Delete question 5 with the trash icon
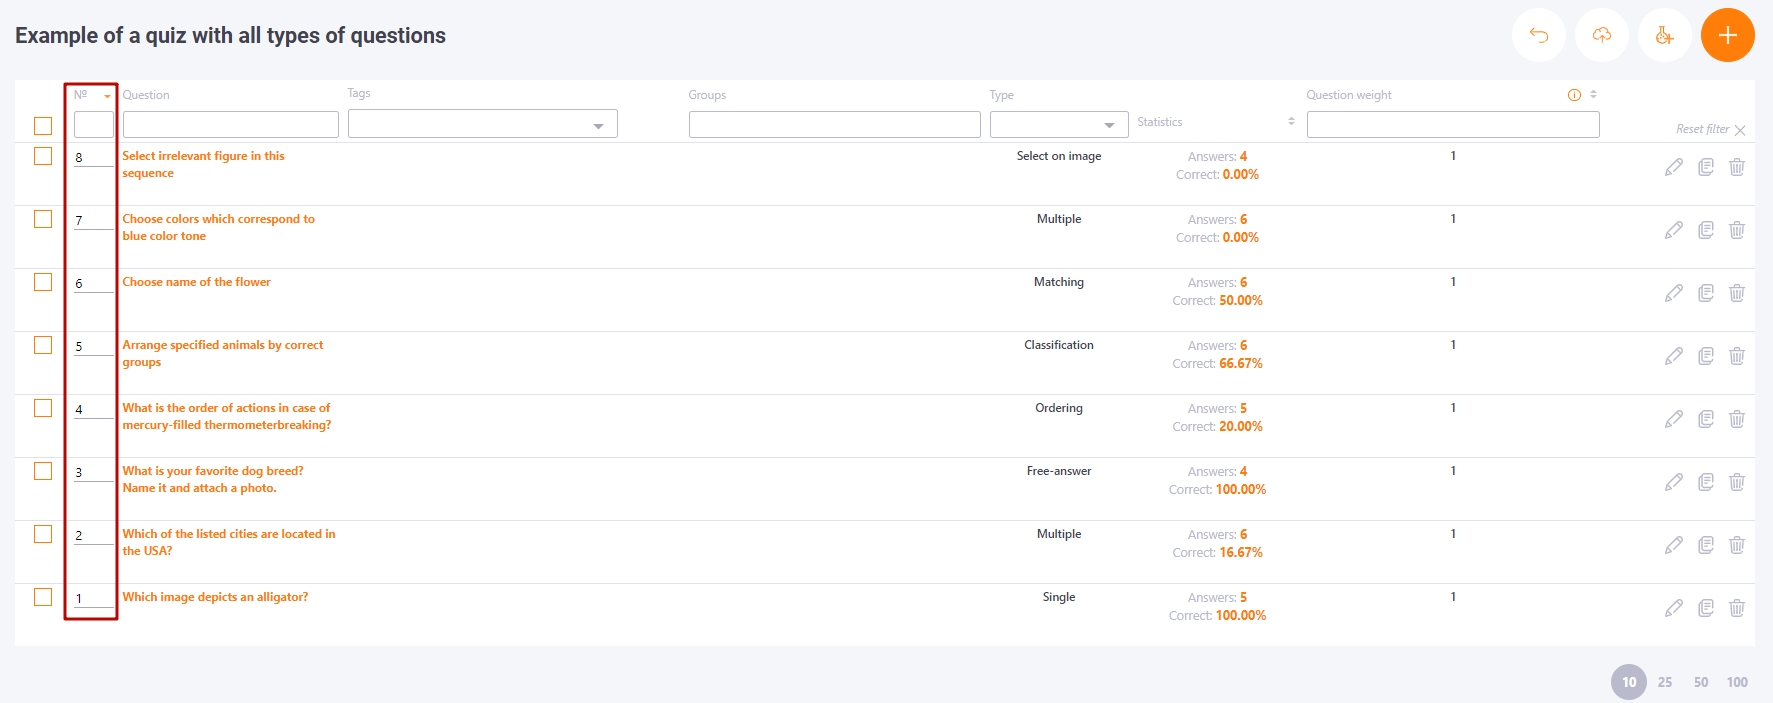Viewport: 1773px width, 703px height. 1737,356
